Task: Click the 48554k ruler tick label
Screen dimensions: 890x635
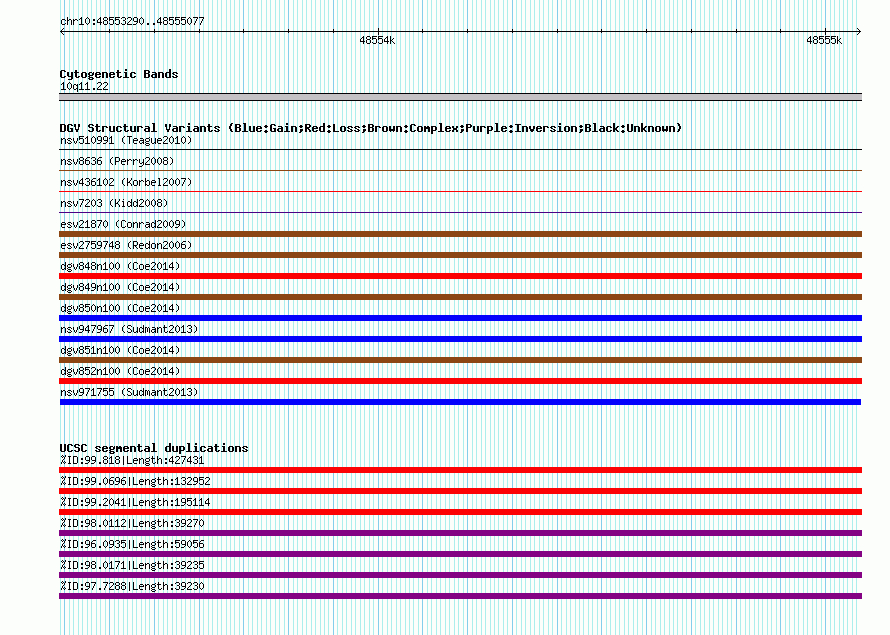Action: (x=377, y=40)
